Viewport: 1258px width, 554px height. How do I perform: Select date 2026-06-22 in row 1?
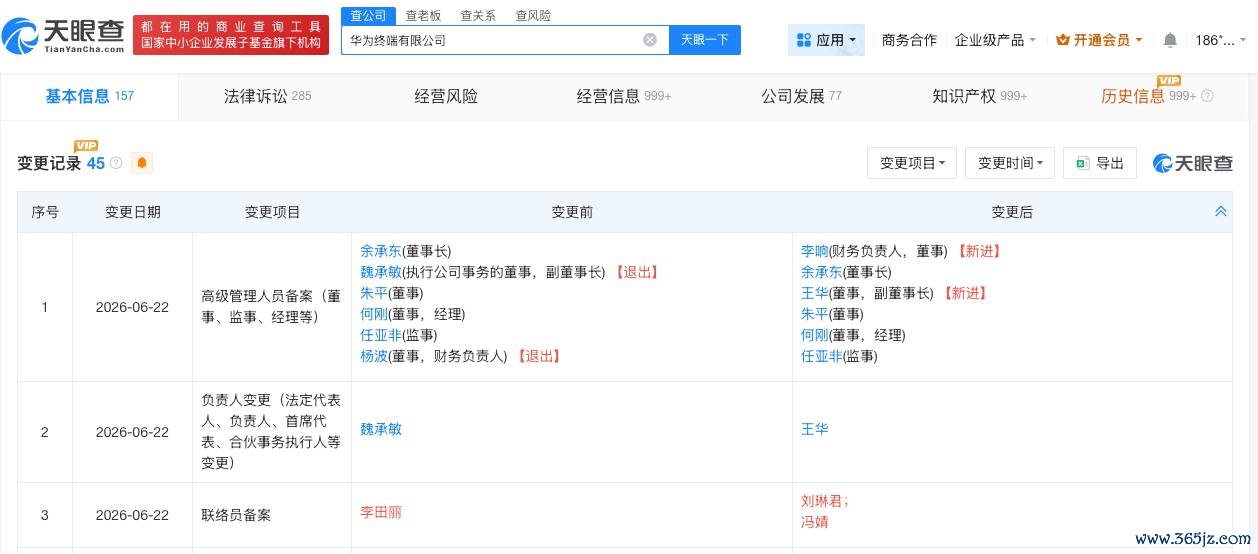pos(132,307)
